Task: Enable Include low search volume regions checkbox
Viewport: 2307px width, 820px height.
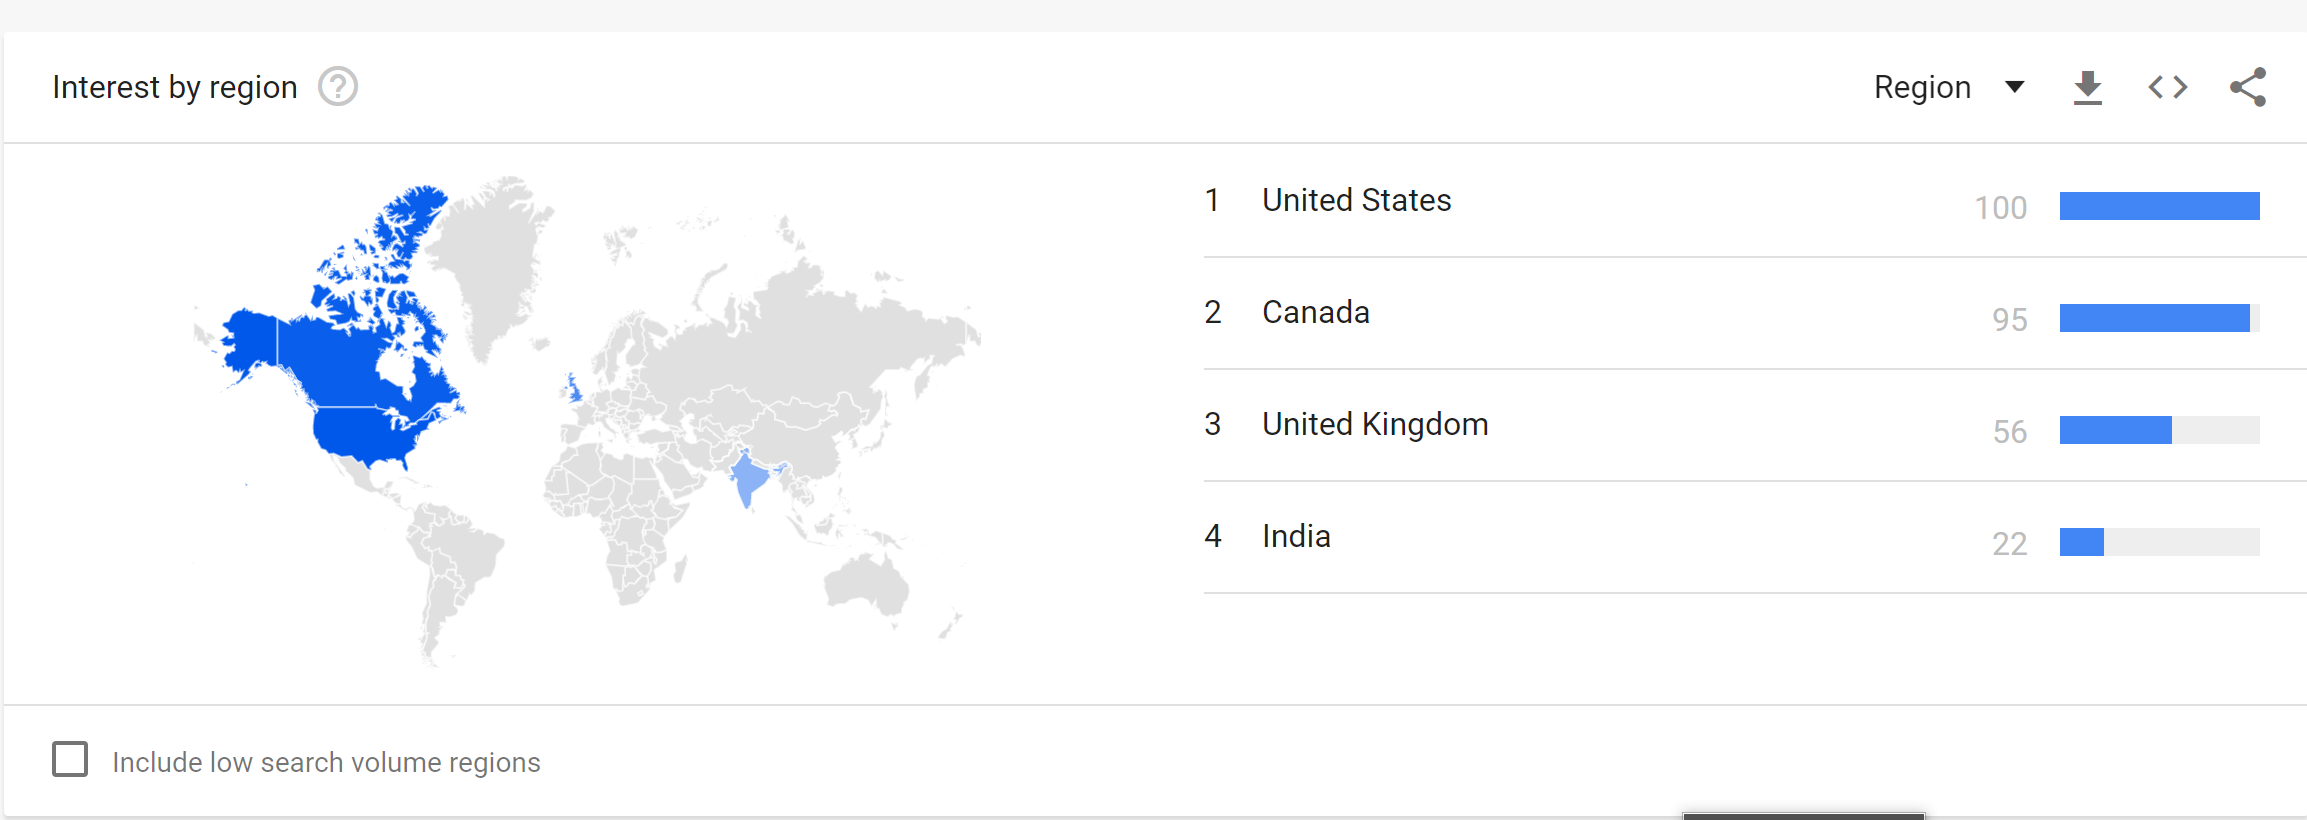Action: point(70,759)
